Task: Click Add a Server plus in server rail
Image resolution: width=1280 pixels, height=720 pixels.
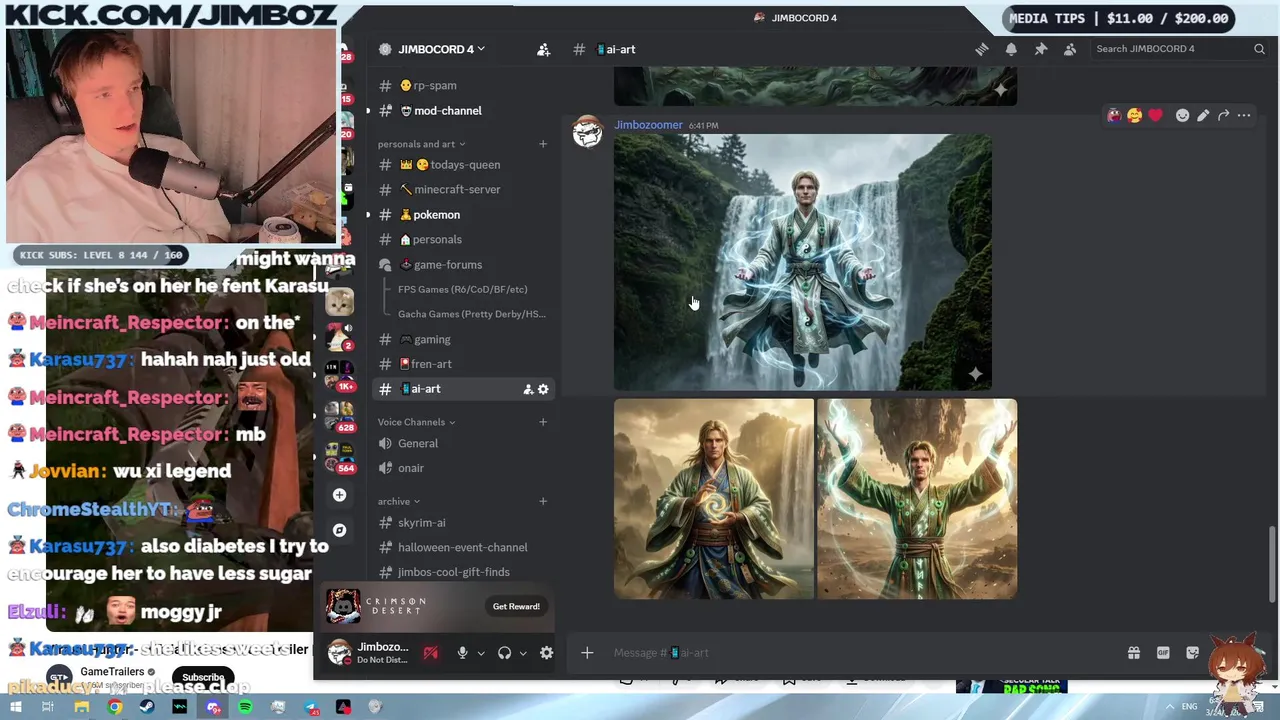Action: [x=339, y=495]
